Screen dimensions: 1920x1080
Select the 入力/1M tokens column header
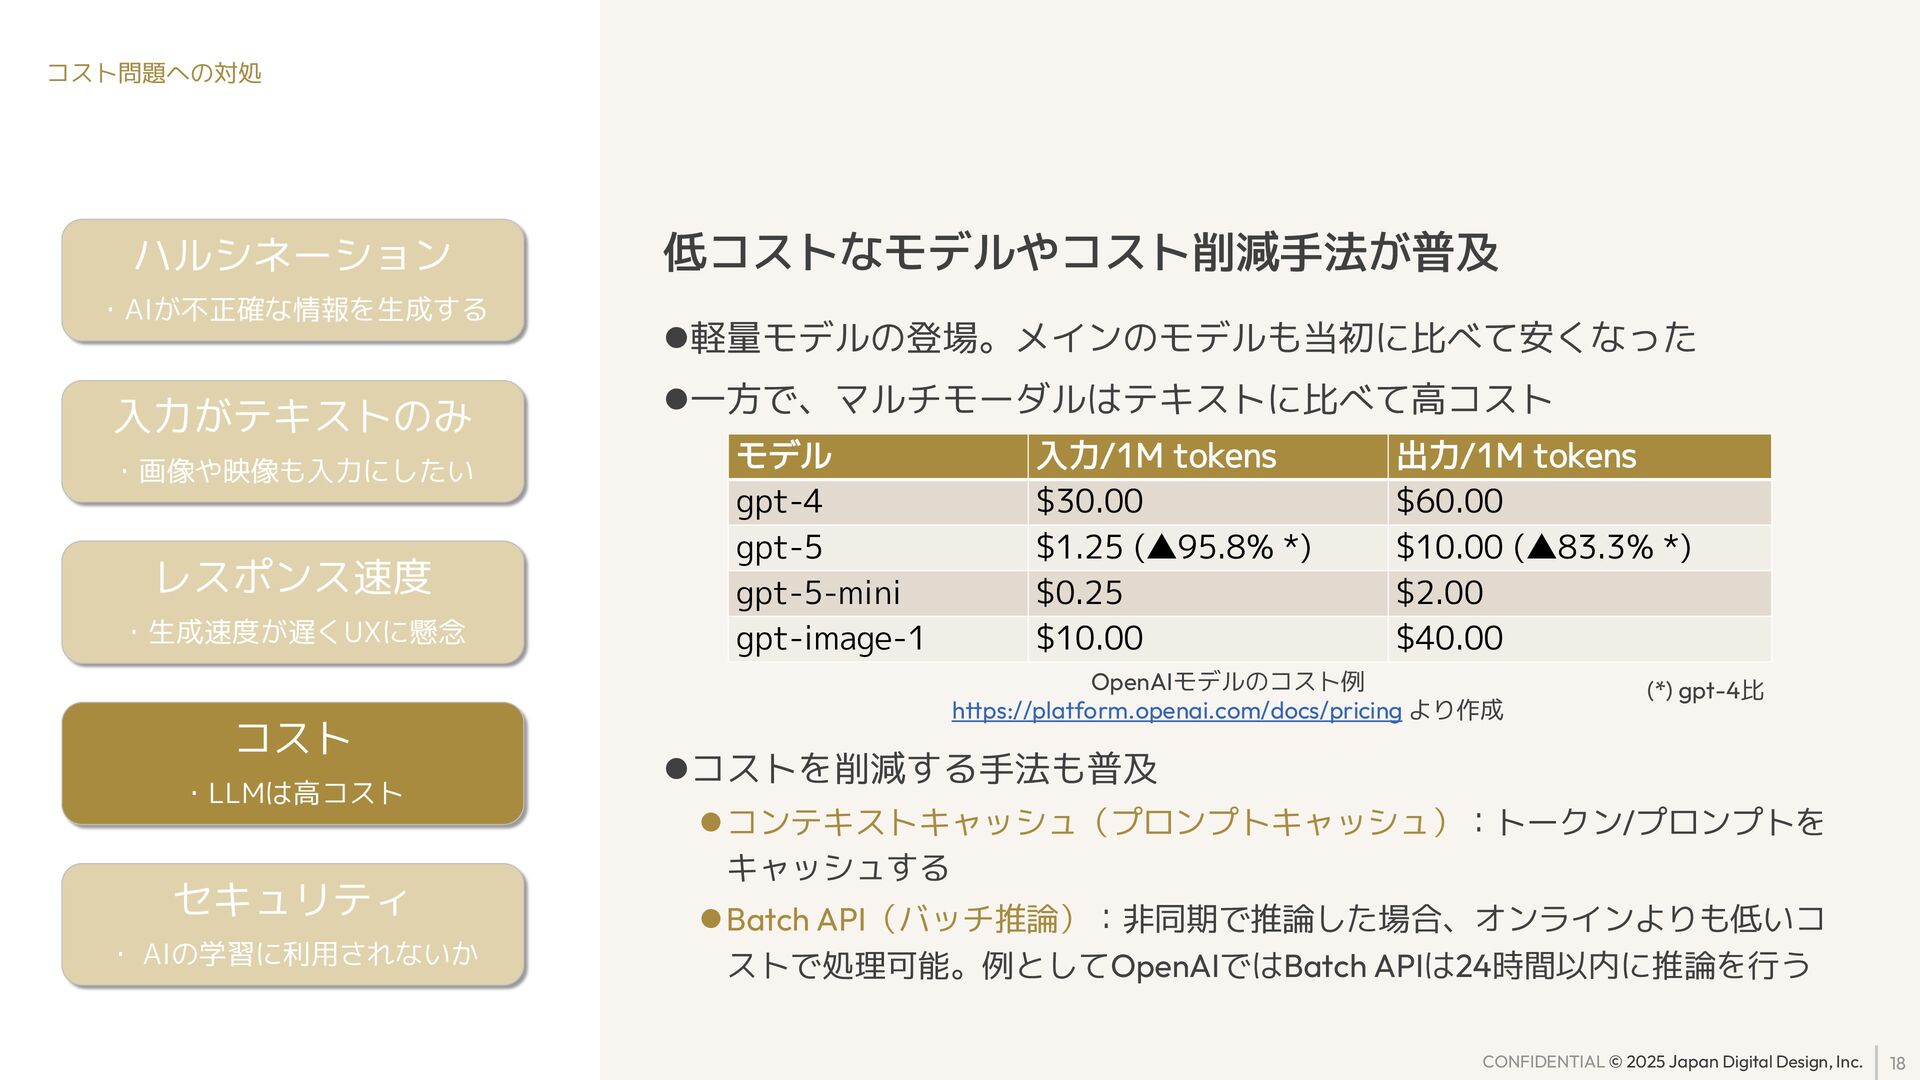(x=1206, y=456)
